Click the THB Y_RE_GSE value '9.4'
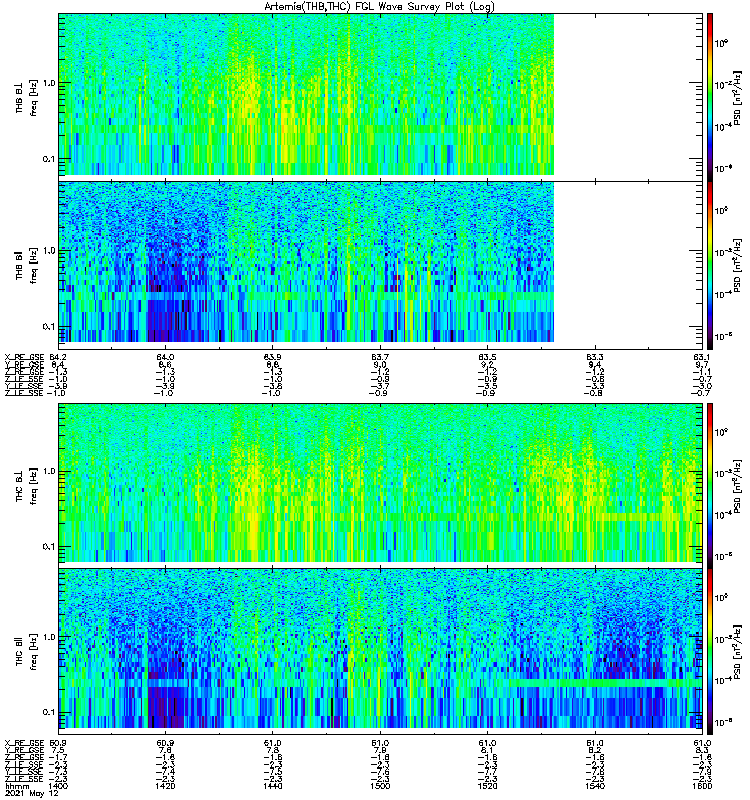The width and height of the screenshot is (750, 800). tap(595, 364)
